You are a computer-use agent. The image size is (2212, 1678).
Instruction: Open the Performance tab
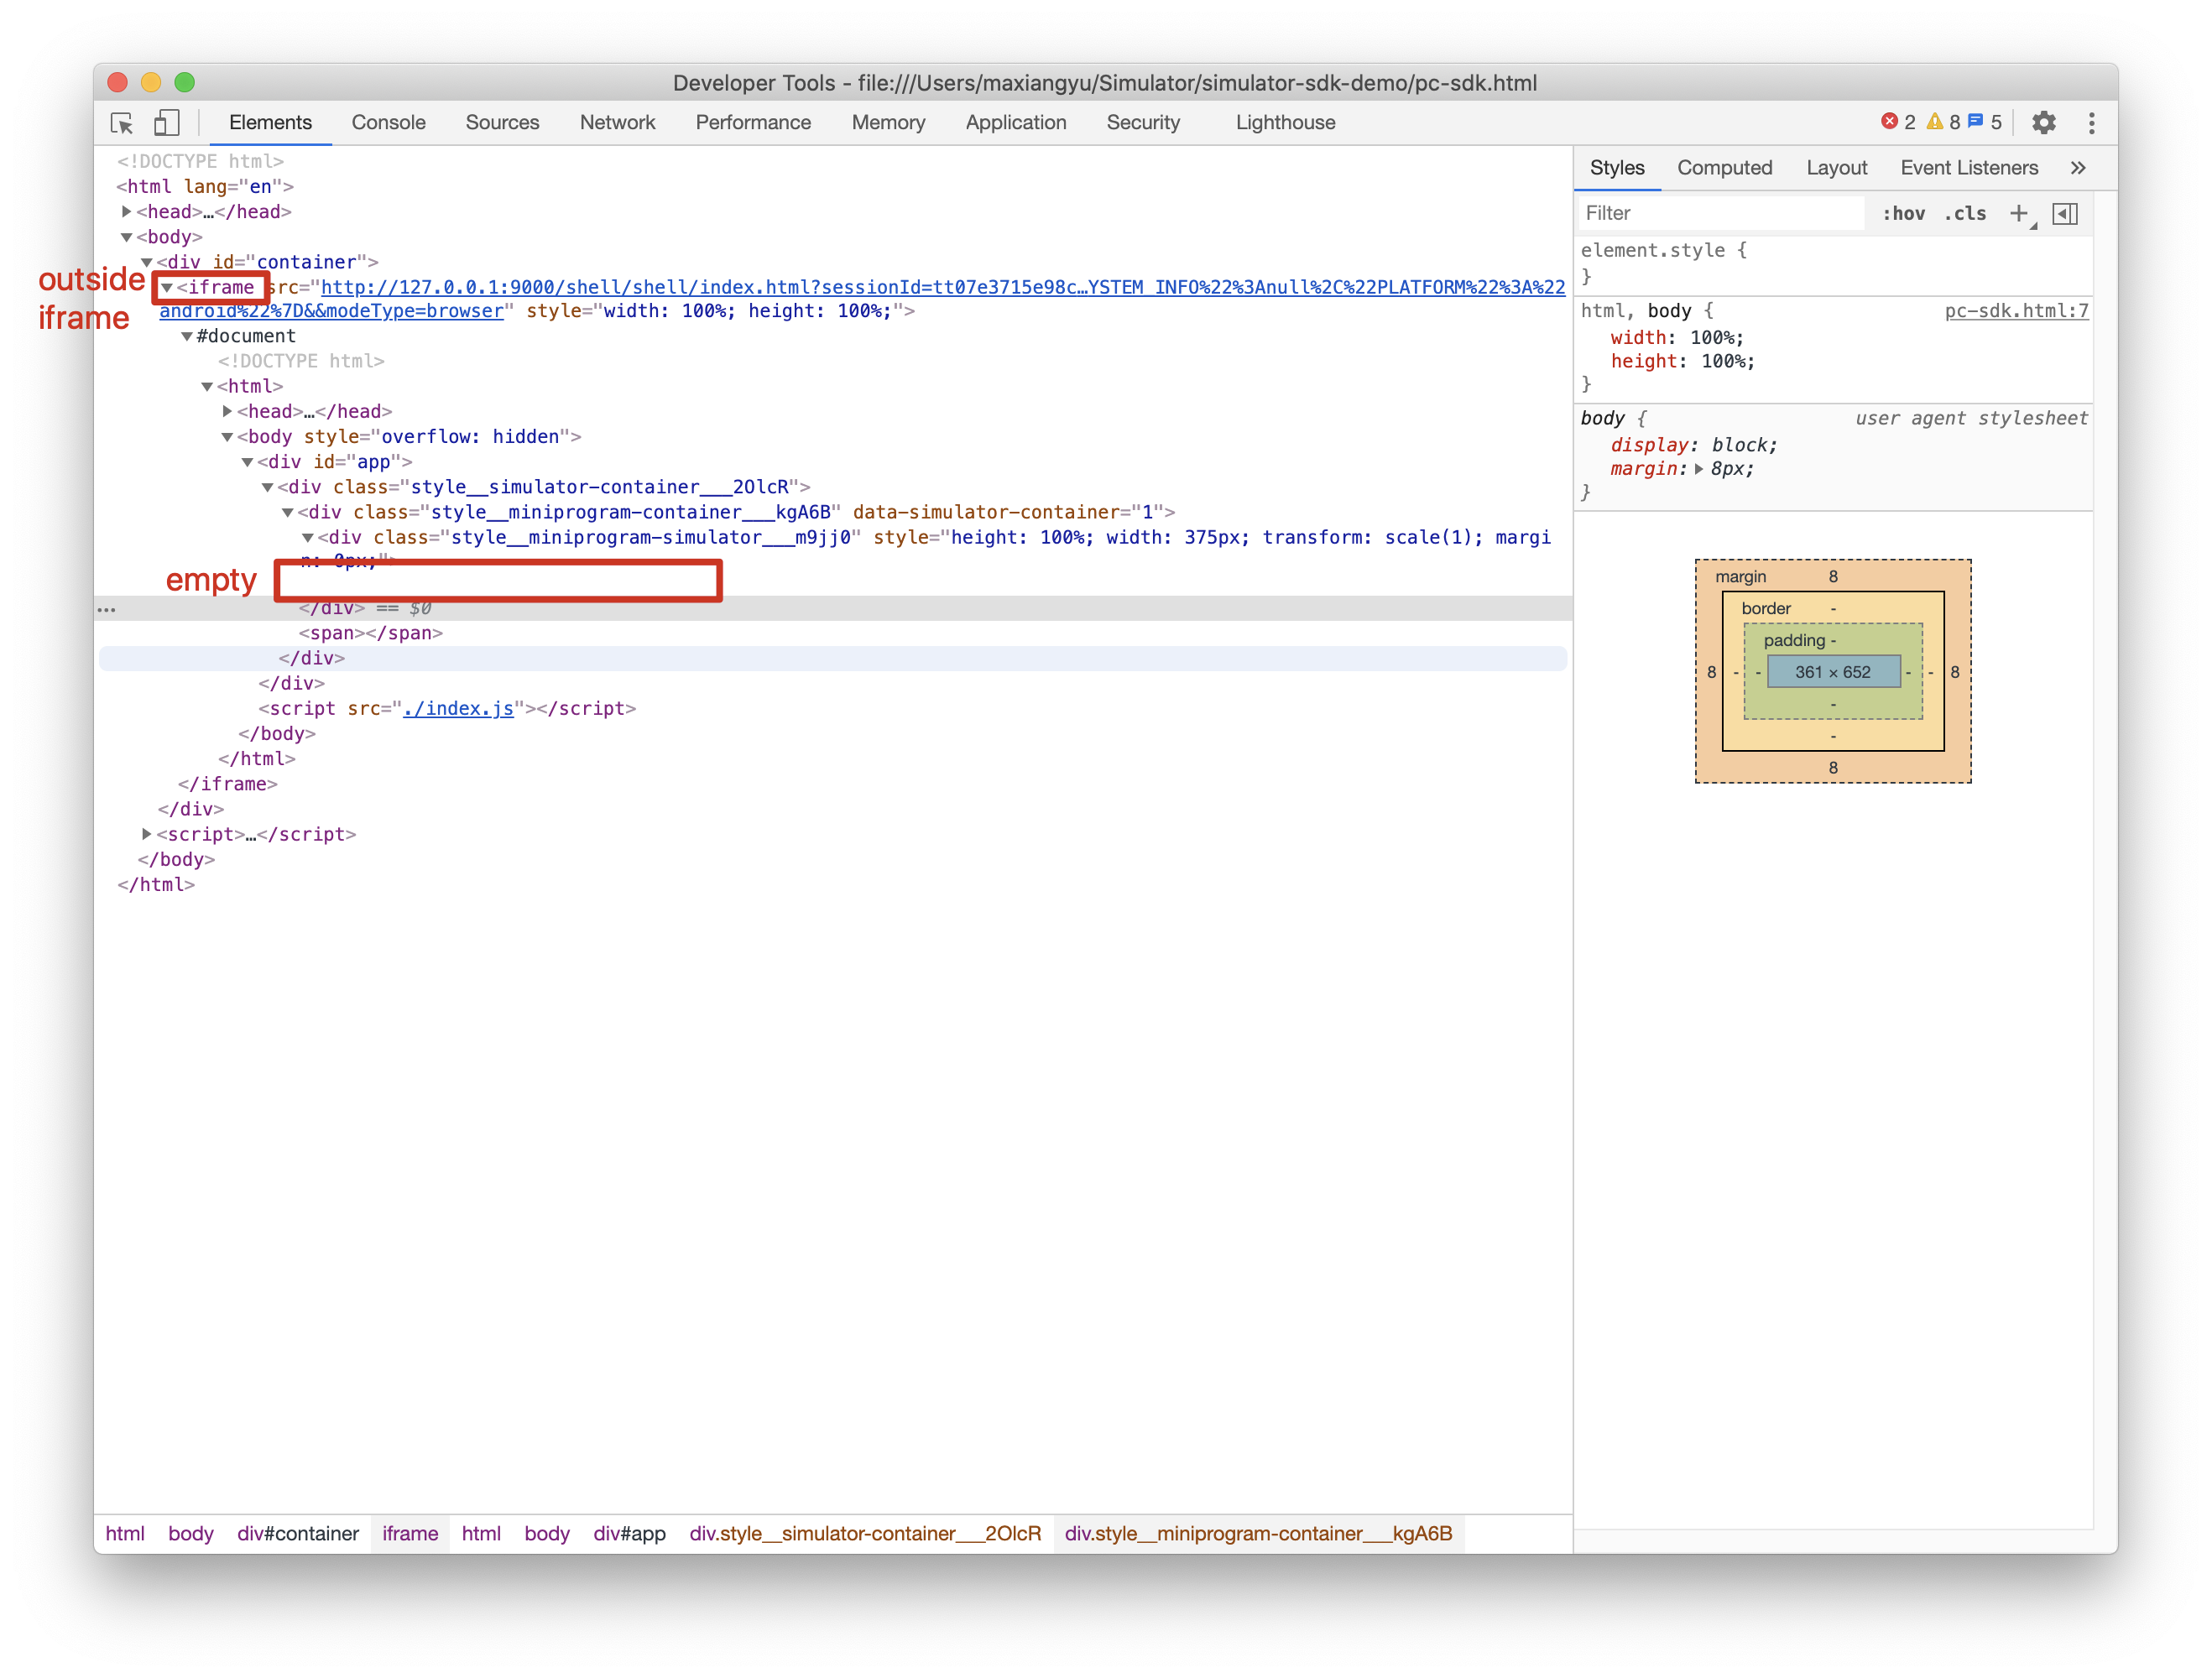753,122
